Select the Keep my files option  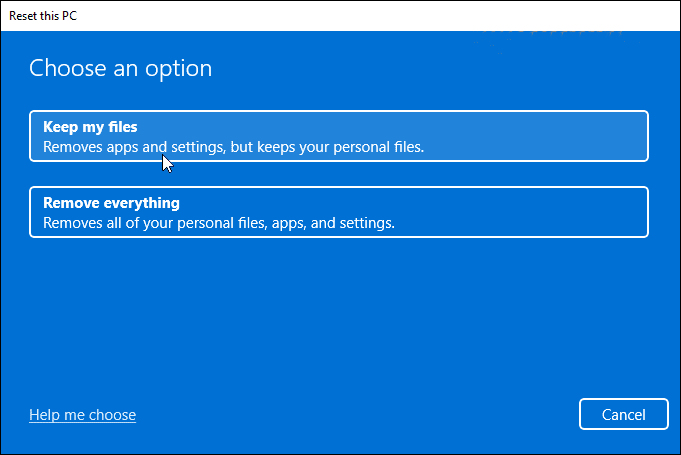(x=339, y=136)
